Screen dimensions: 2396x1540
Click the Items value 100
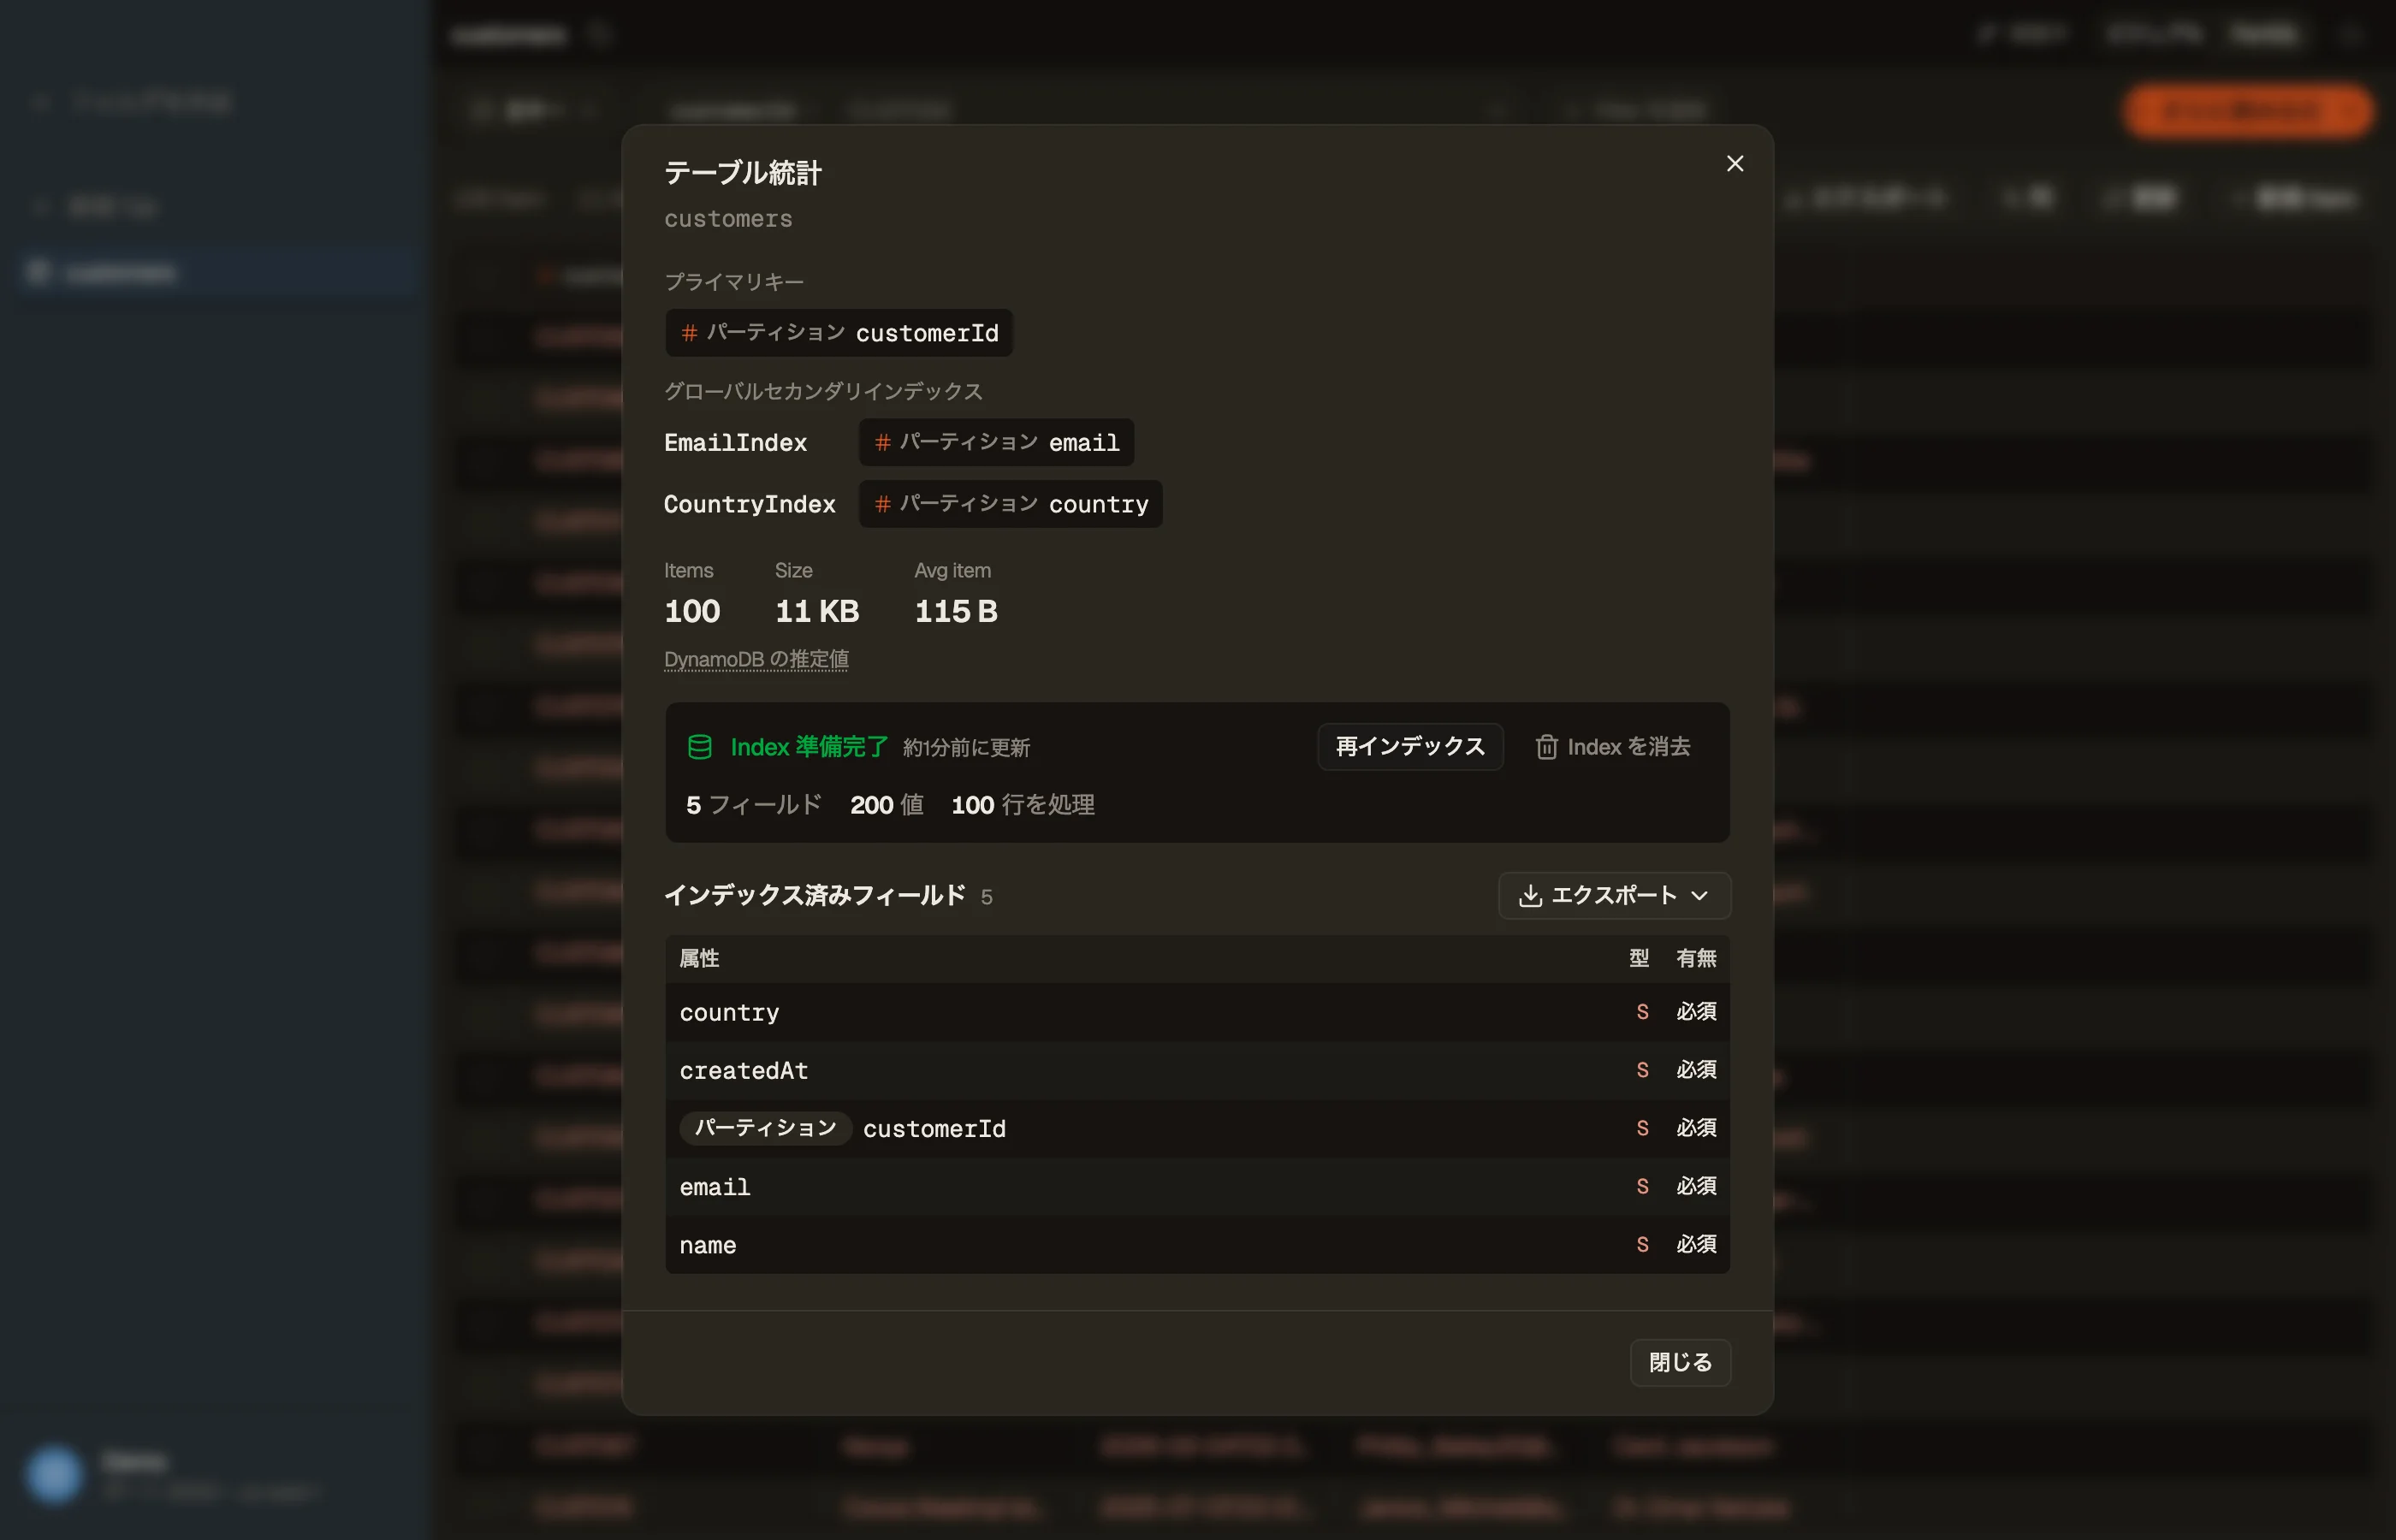[x=692, y=611]
